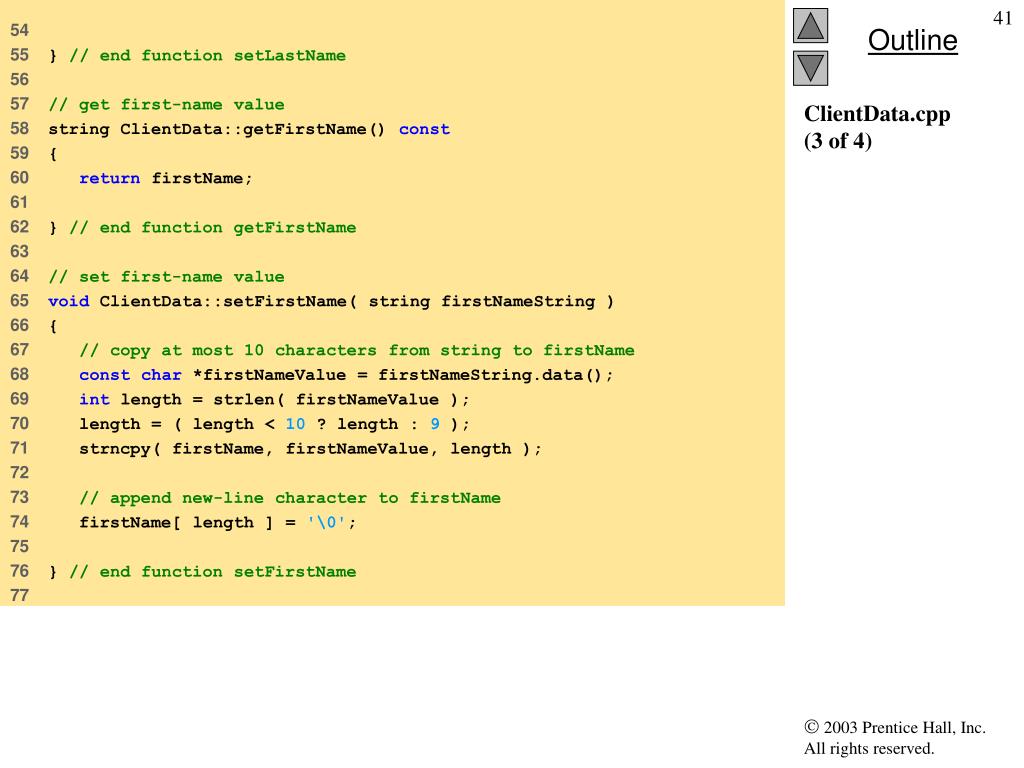
Task: Click the '© 2003 Prentice Hall, Inc.' copyright
Action: click(x=895, y=727)
